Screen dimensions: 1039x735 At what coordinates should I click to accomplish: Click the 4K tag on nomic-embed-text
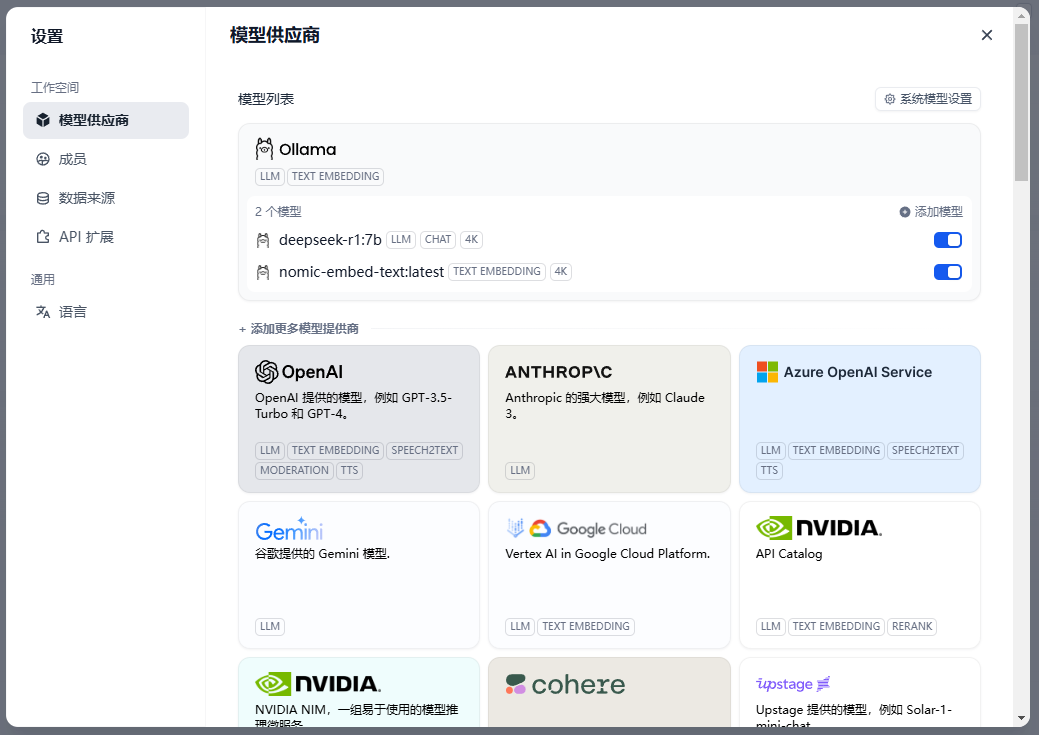pos(561,271)
